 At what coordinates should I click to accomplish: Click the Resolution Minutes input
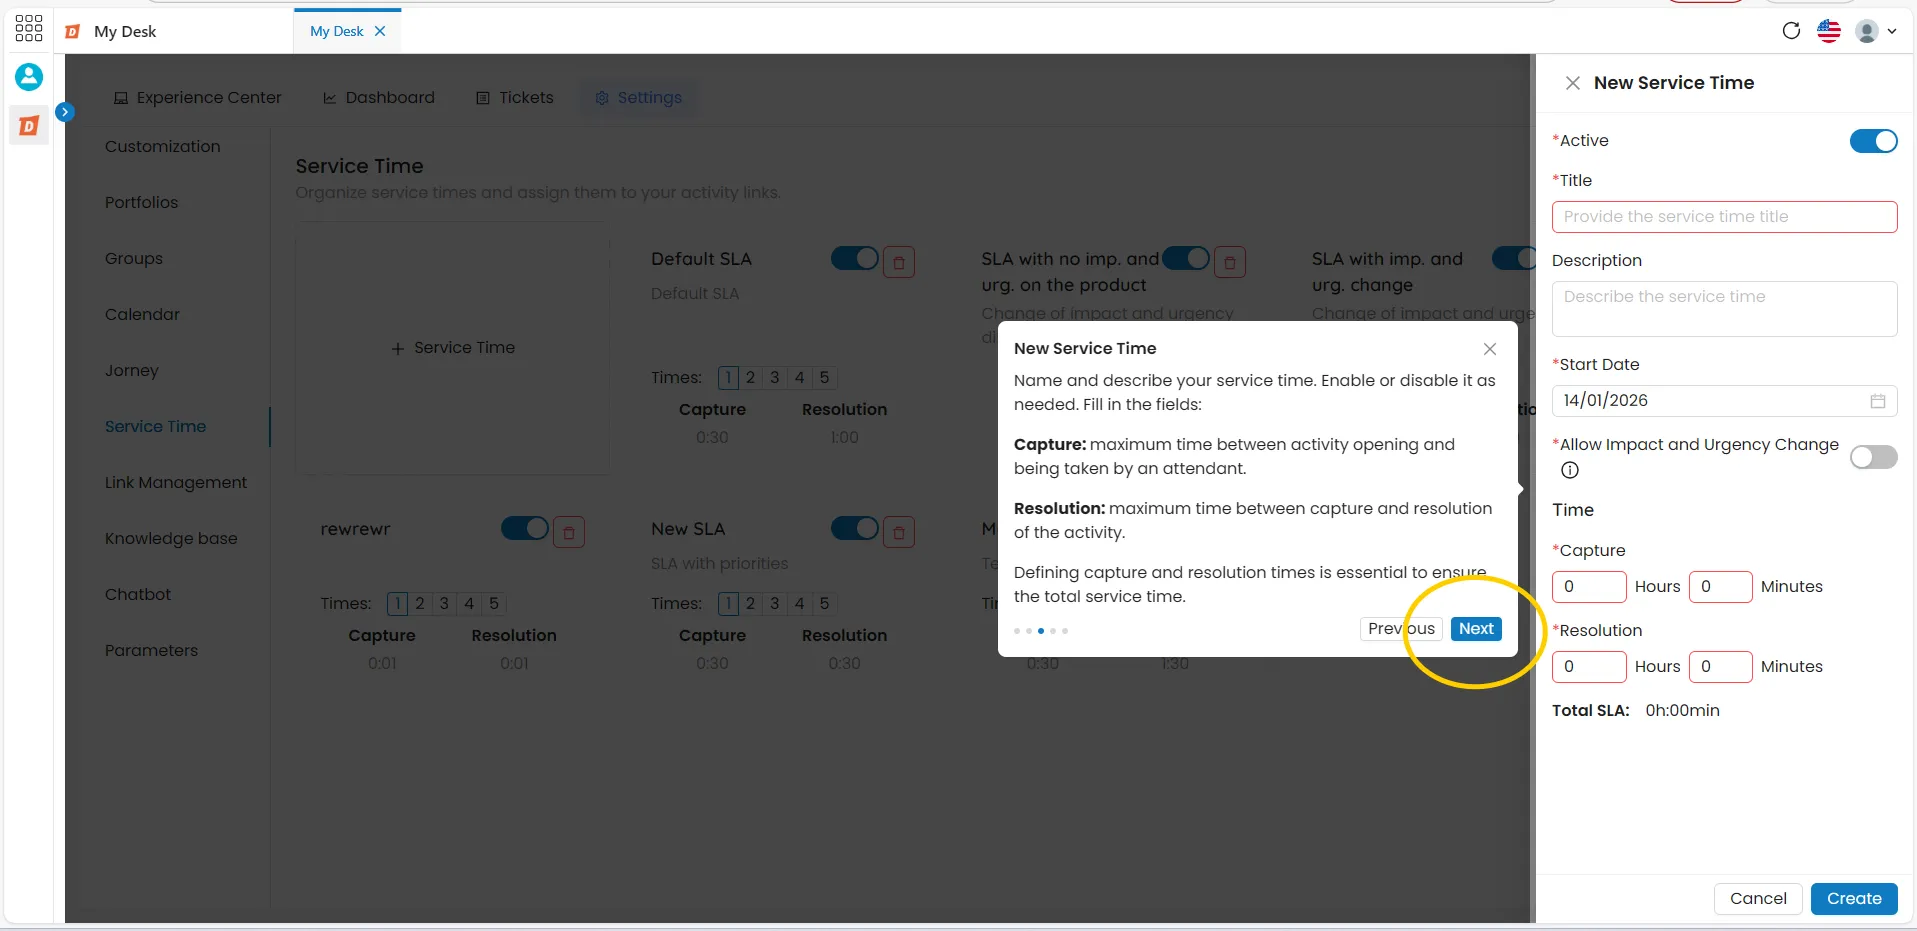click(1720, 667)
